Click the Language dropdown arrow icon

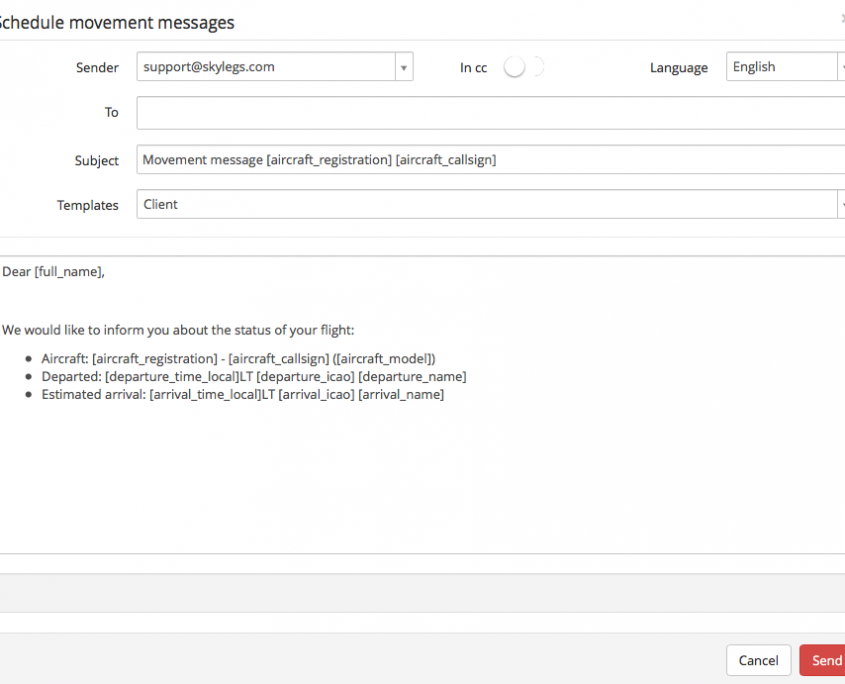point(843,66)
